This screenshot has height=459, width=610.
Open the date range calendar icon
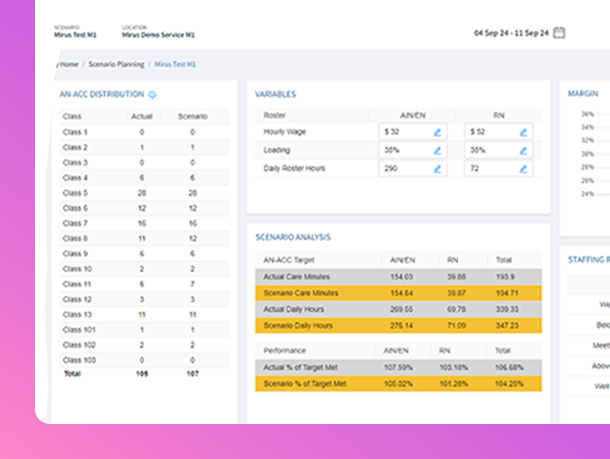coord(559,33)
